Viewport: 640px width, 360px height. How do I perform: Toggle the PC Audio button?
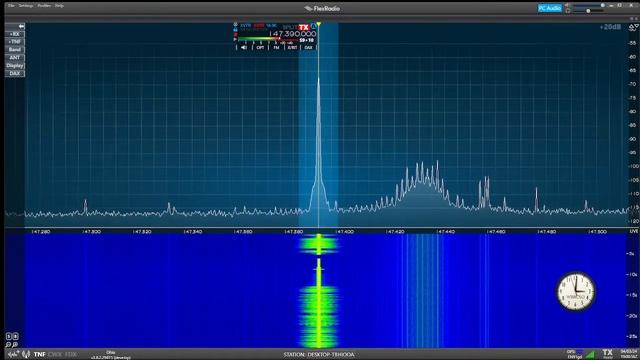(549, 8)
